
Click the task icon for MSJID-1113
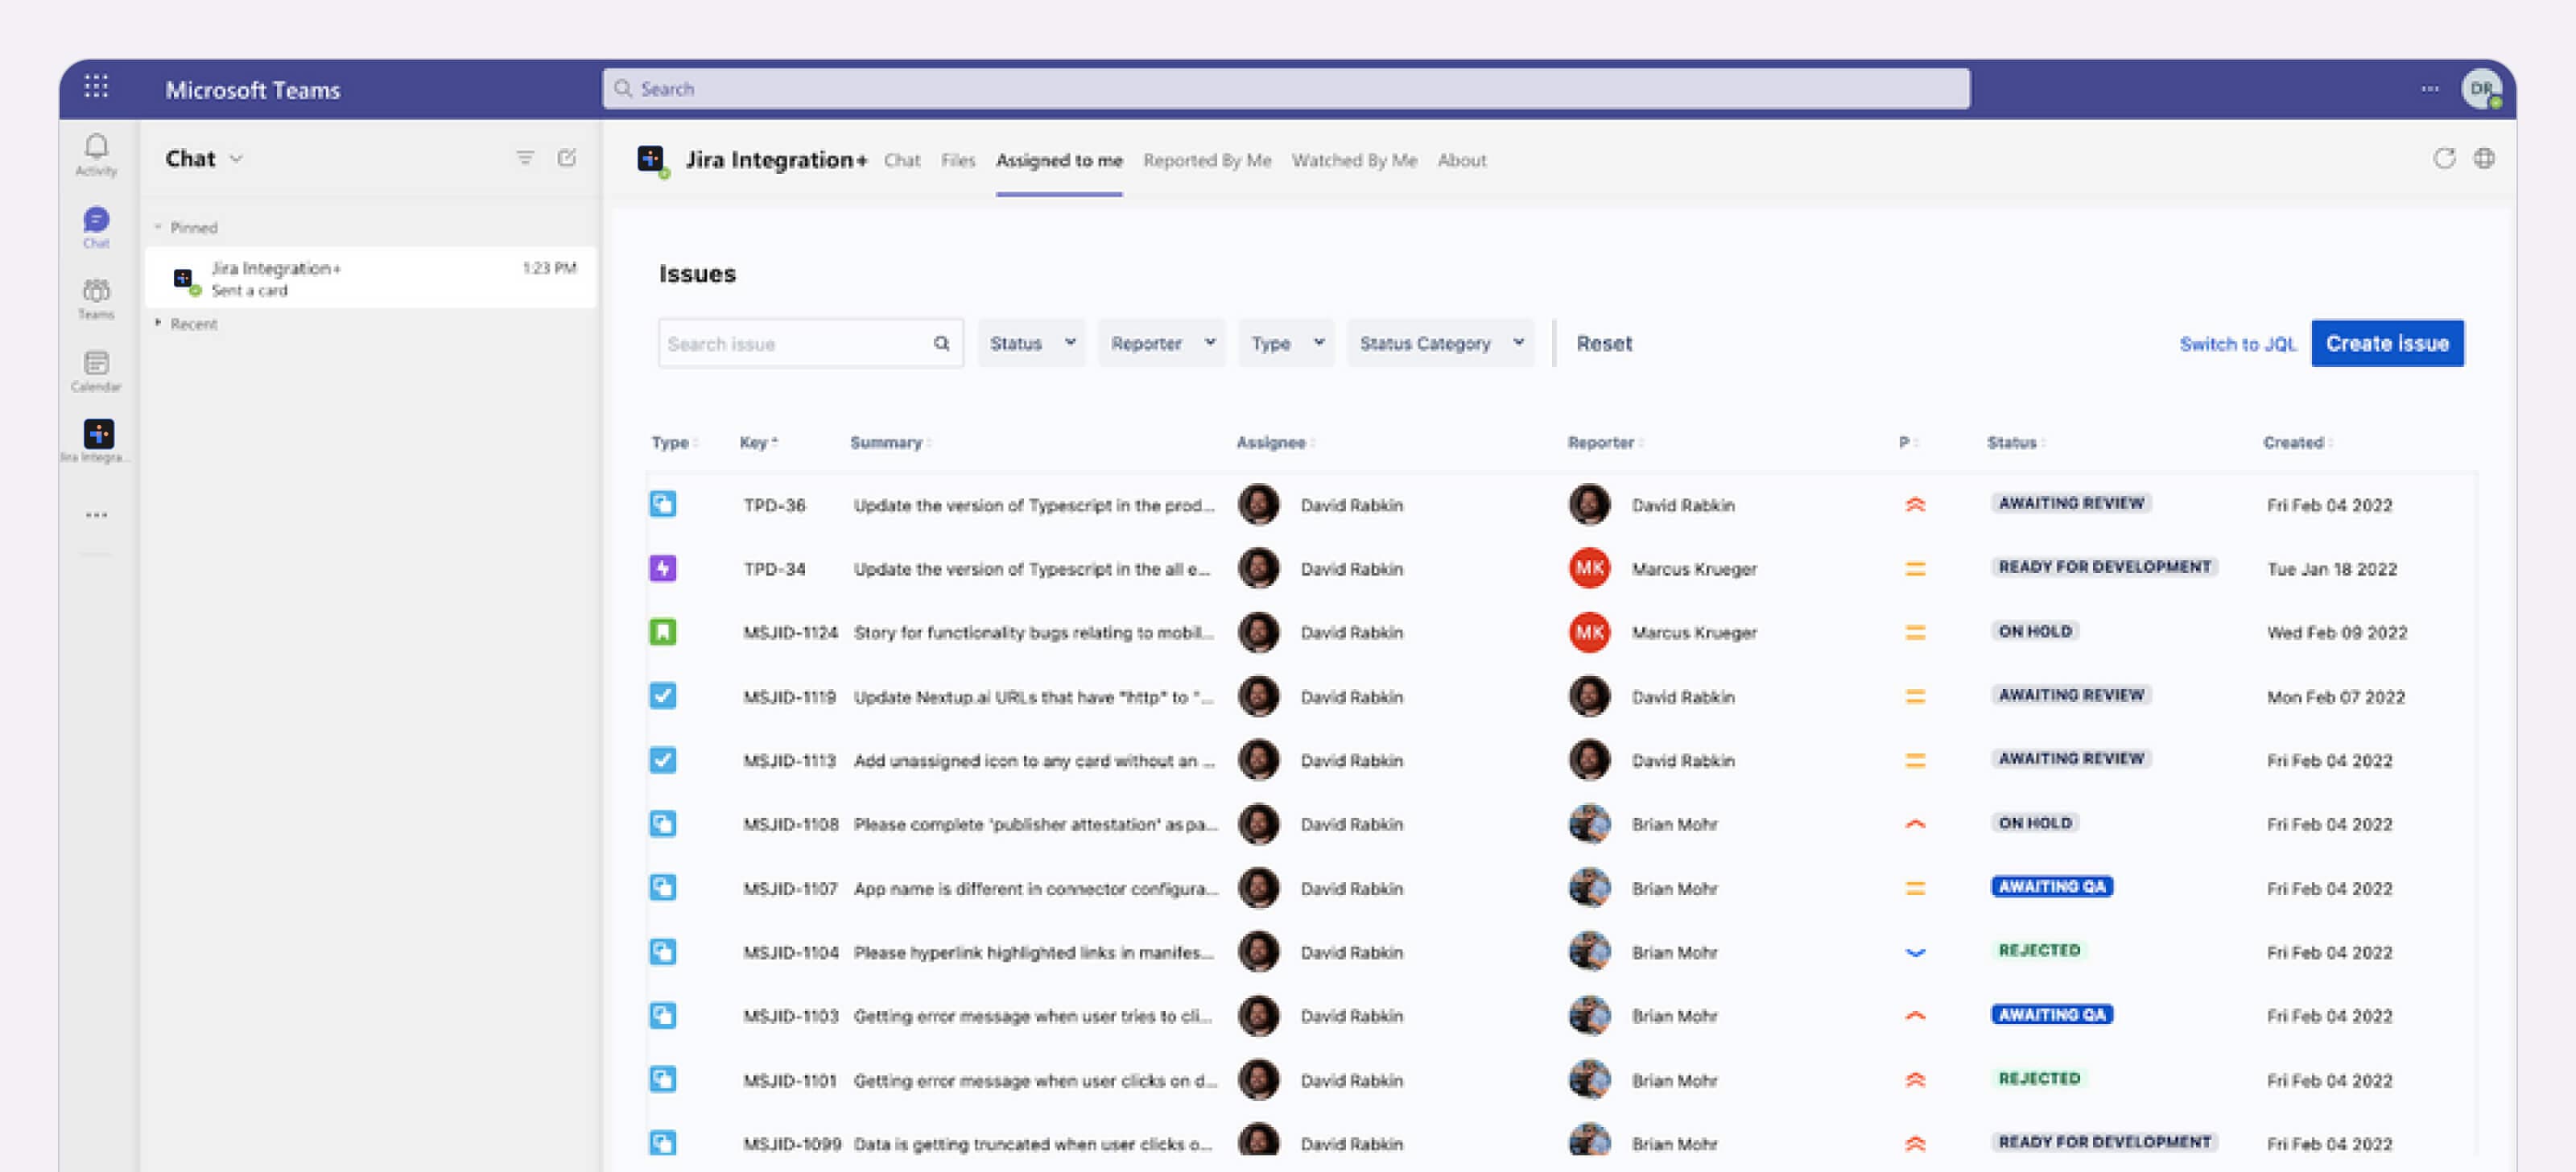click(x=663, y=760)
